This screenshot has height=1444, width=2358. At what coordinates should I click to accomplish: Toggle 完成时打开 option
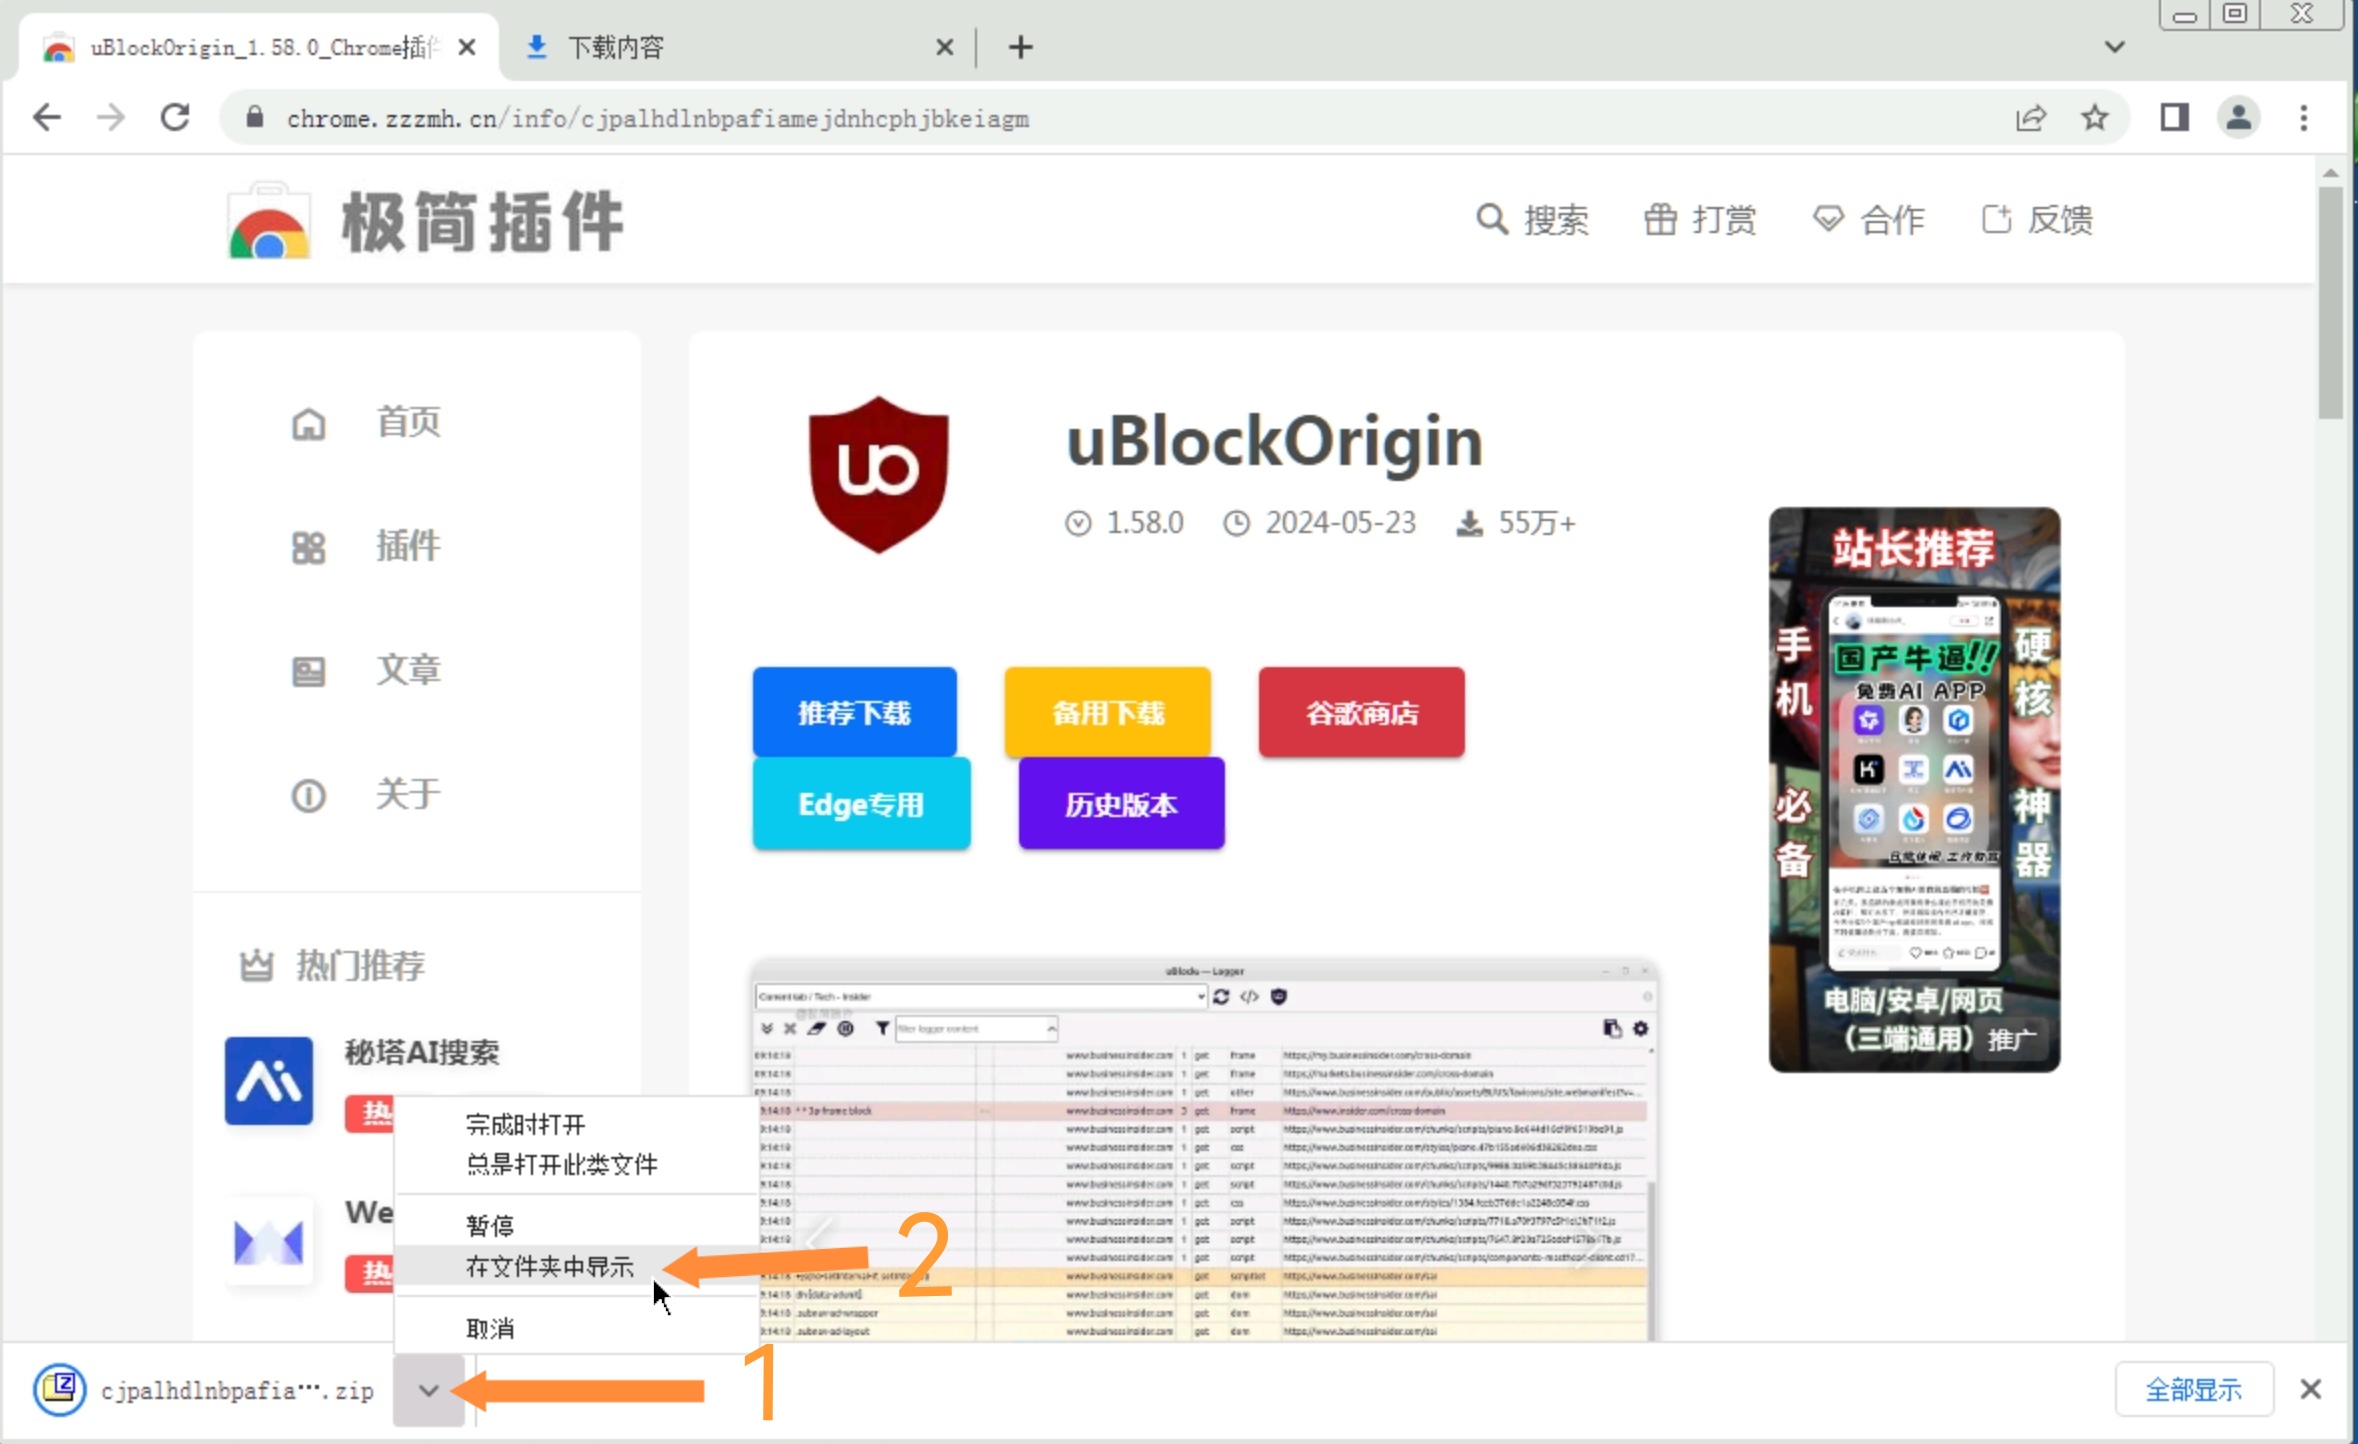point(525,1125)
